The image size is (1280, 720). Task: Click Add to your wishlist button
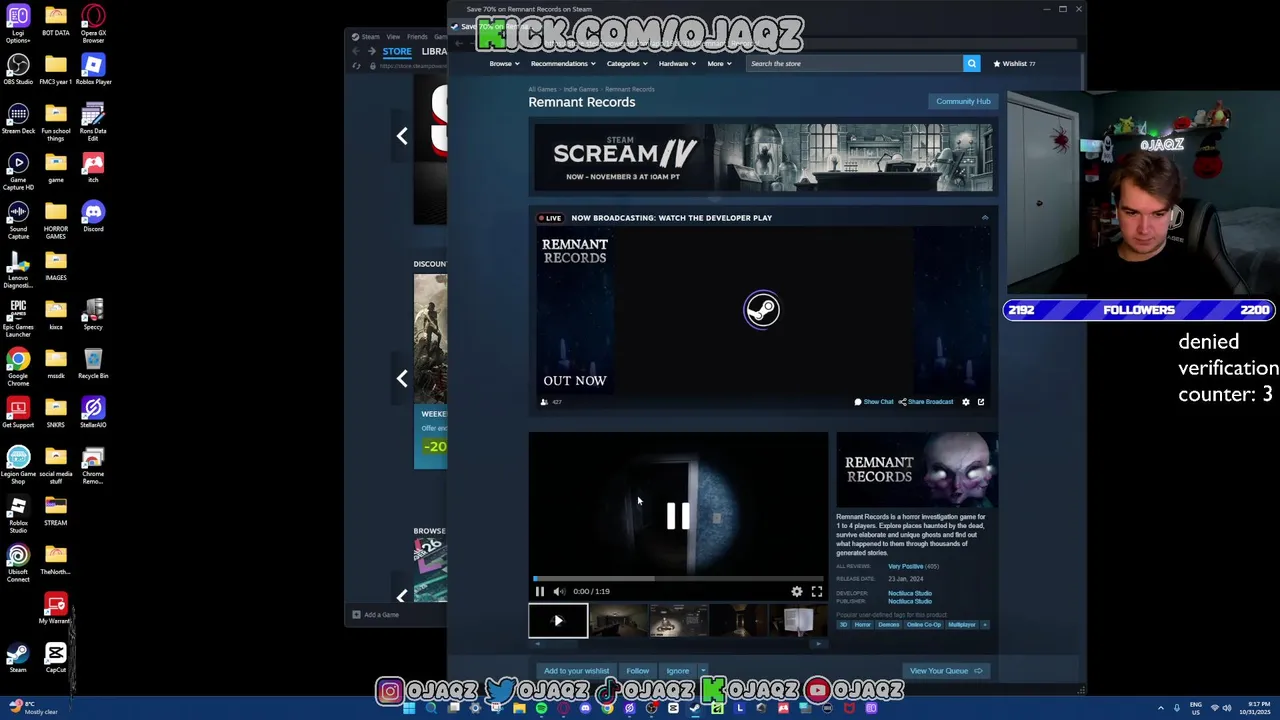[x=576, y=671]
